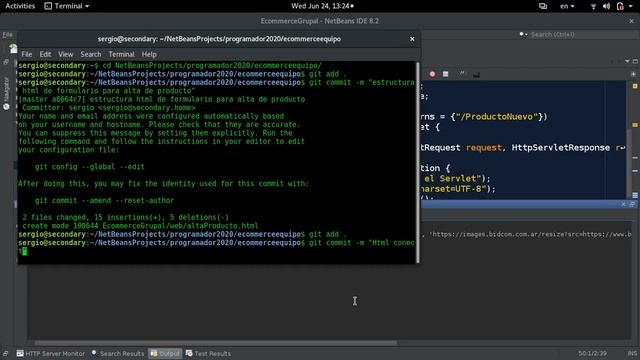This screenshot has height=360, width=640.
Task: Click the cursor position indicator in the status bar
Action: tap(592, 353)
